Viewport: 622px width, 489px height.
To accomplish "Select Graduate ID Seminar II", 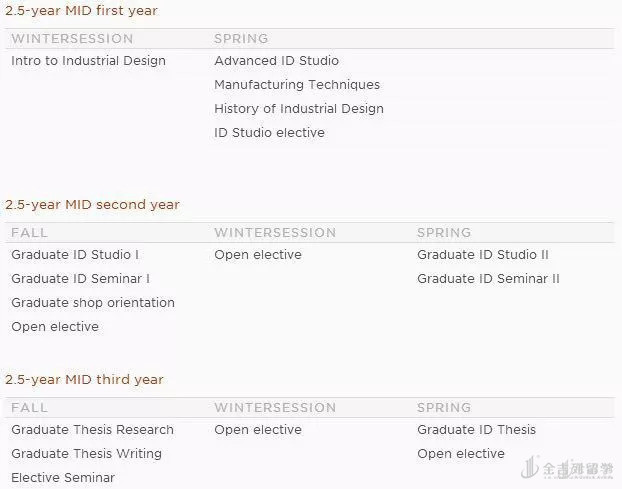I will [x=488, y=279].
